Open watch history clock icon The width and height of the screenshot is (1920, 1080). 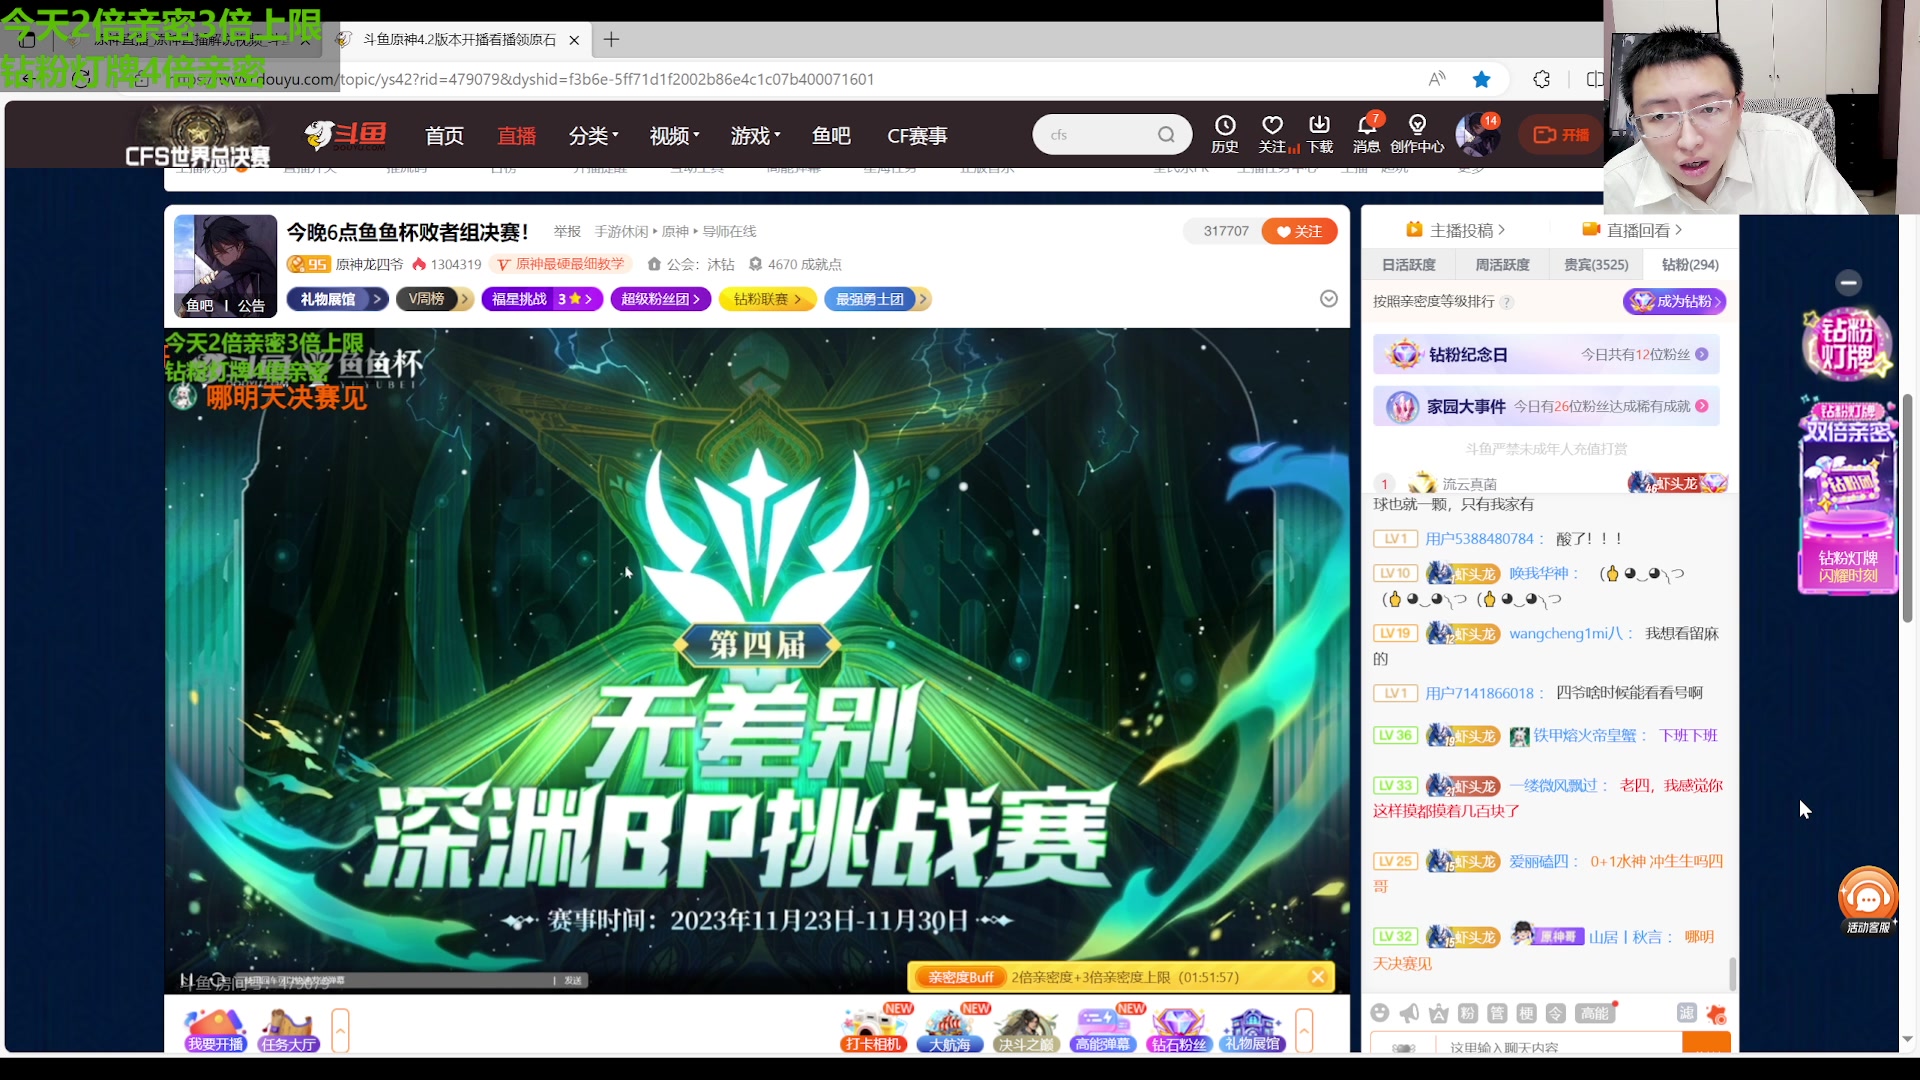[x=1224, y=133]
